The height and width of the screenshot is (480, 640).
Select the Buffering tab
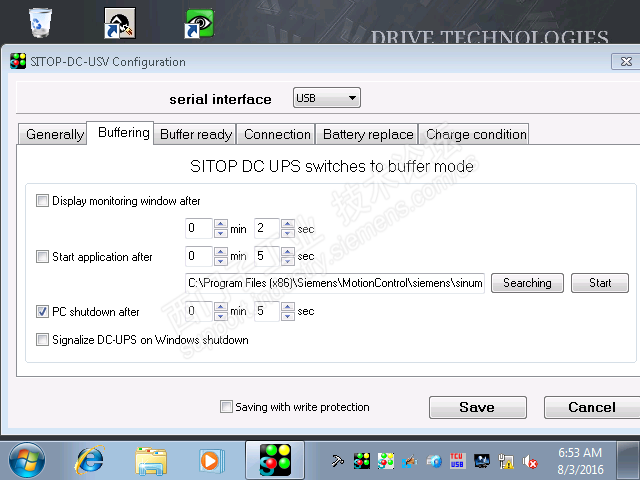(x=120, y=133)
